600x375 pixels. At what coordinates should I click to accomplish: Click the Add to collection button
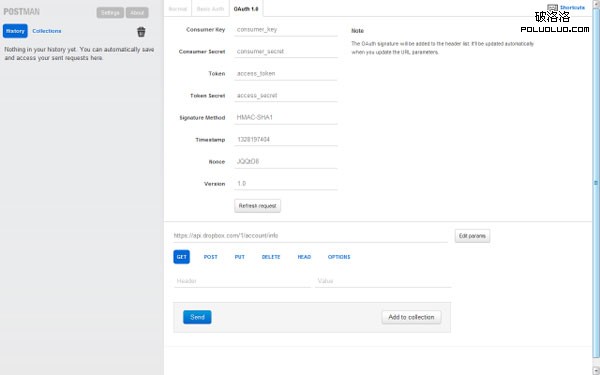(x=411, y=317)
